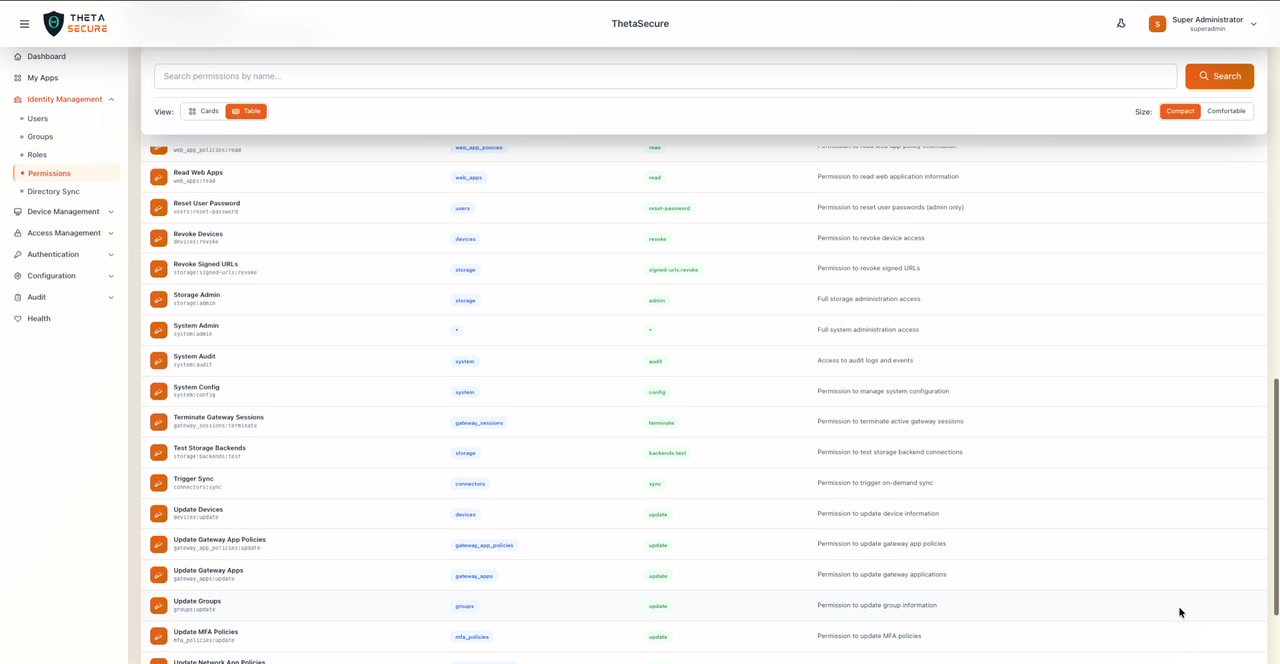Click the notification bell icon

click(1121, 23)
